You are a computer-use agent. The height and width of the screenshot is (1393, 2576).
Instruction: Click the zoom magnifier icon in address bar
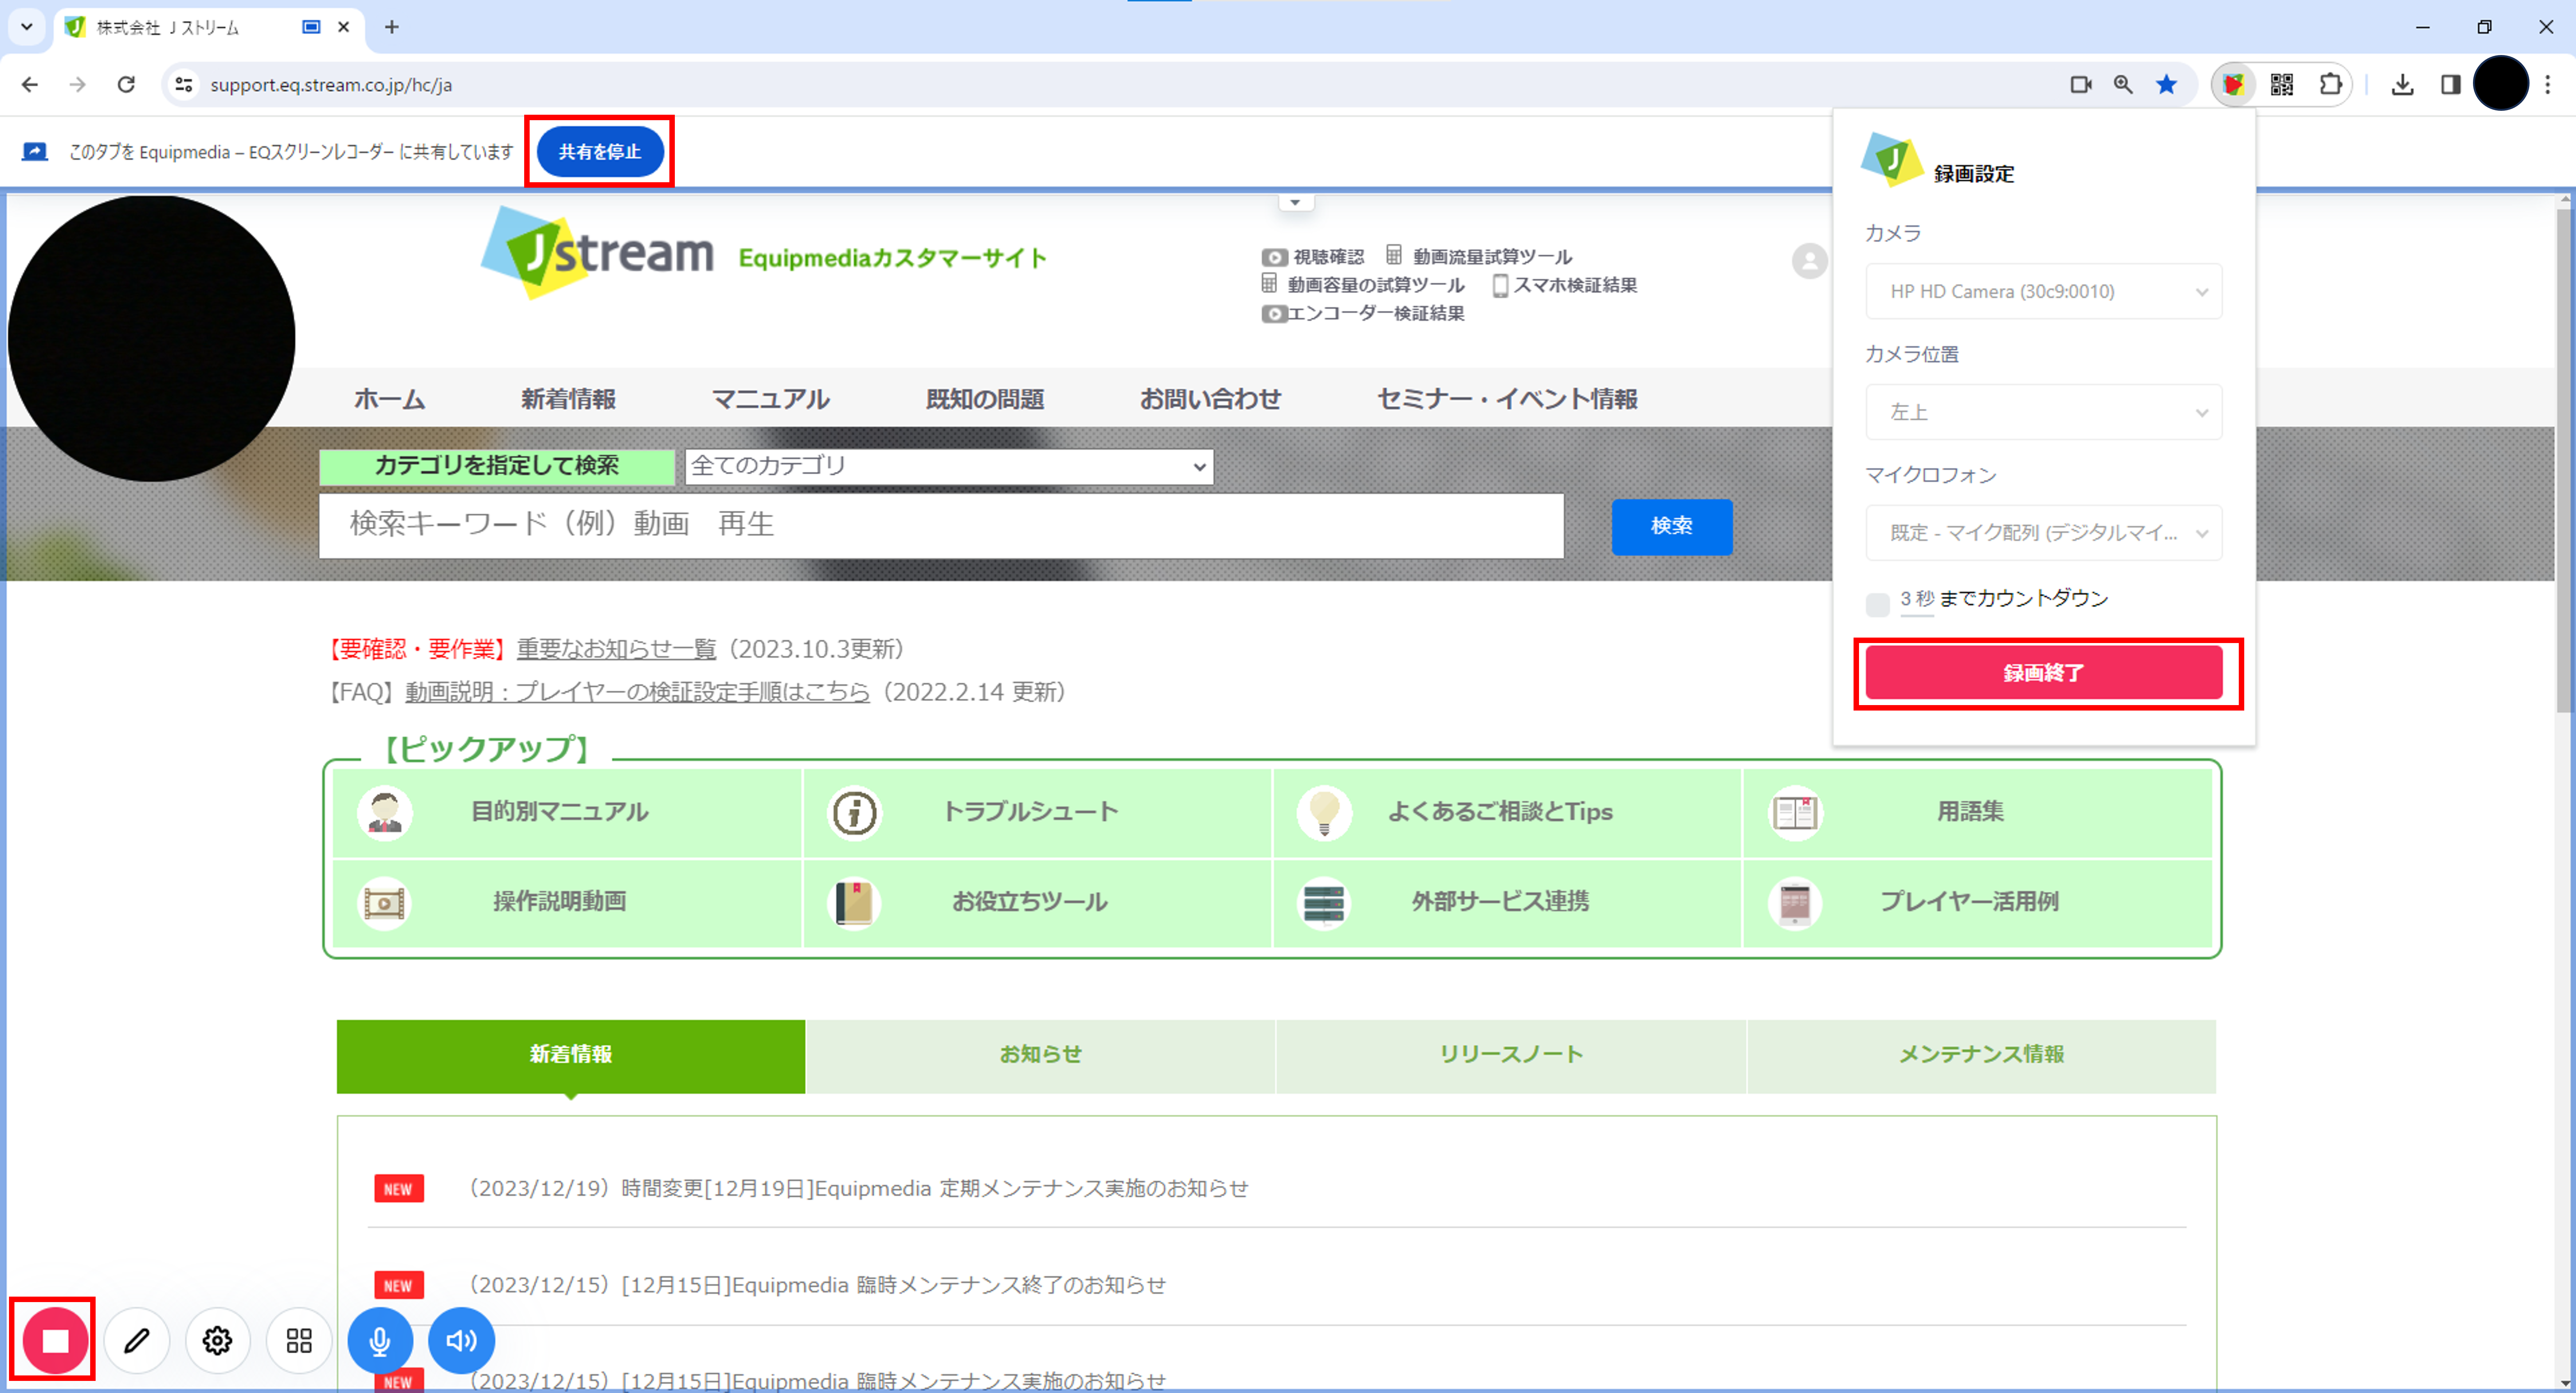click(x=2123, y=85)
